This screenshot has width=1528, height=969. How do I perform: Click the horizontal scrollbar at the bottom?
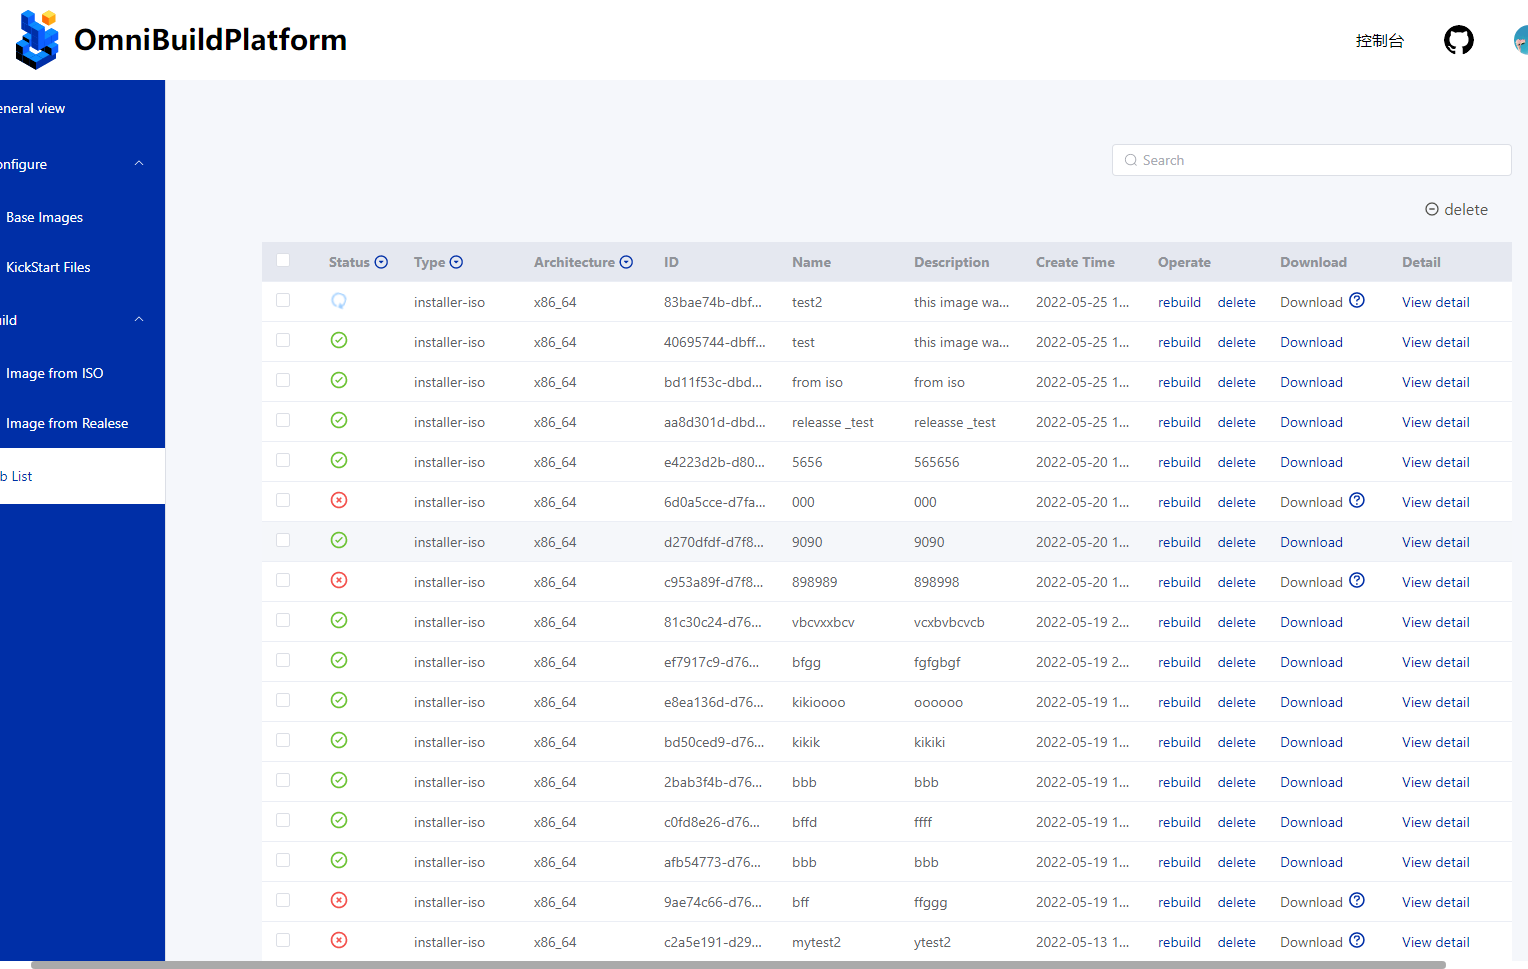point(738,965)
